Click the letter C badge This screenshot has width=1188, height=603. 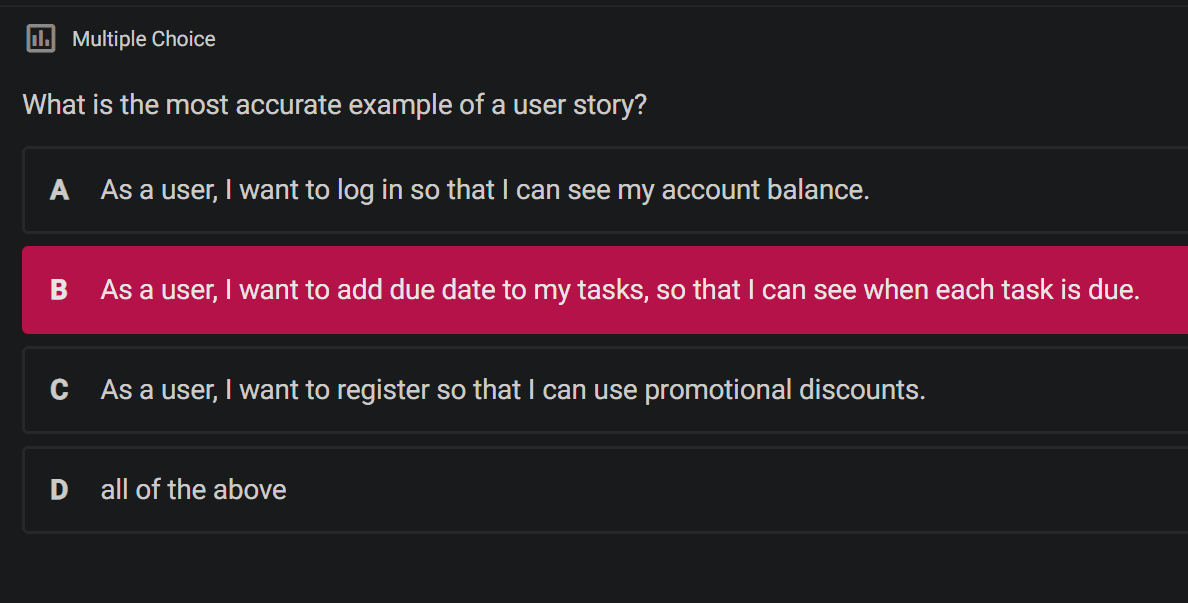click(x=59, y=390)
